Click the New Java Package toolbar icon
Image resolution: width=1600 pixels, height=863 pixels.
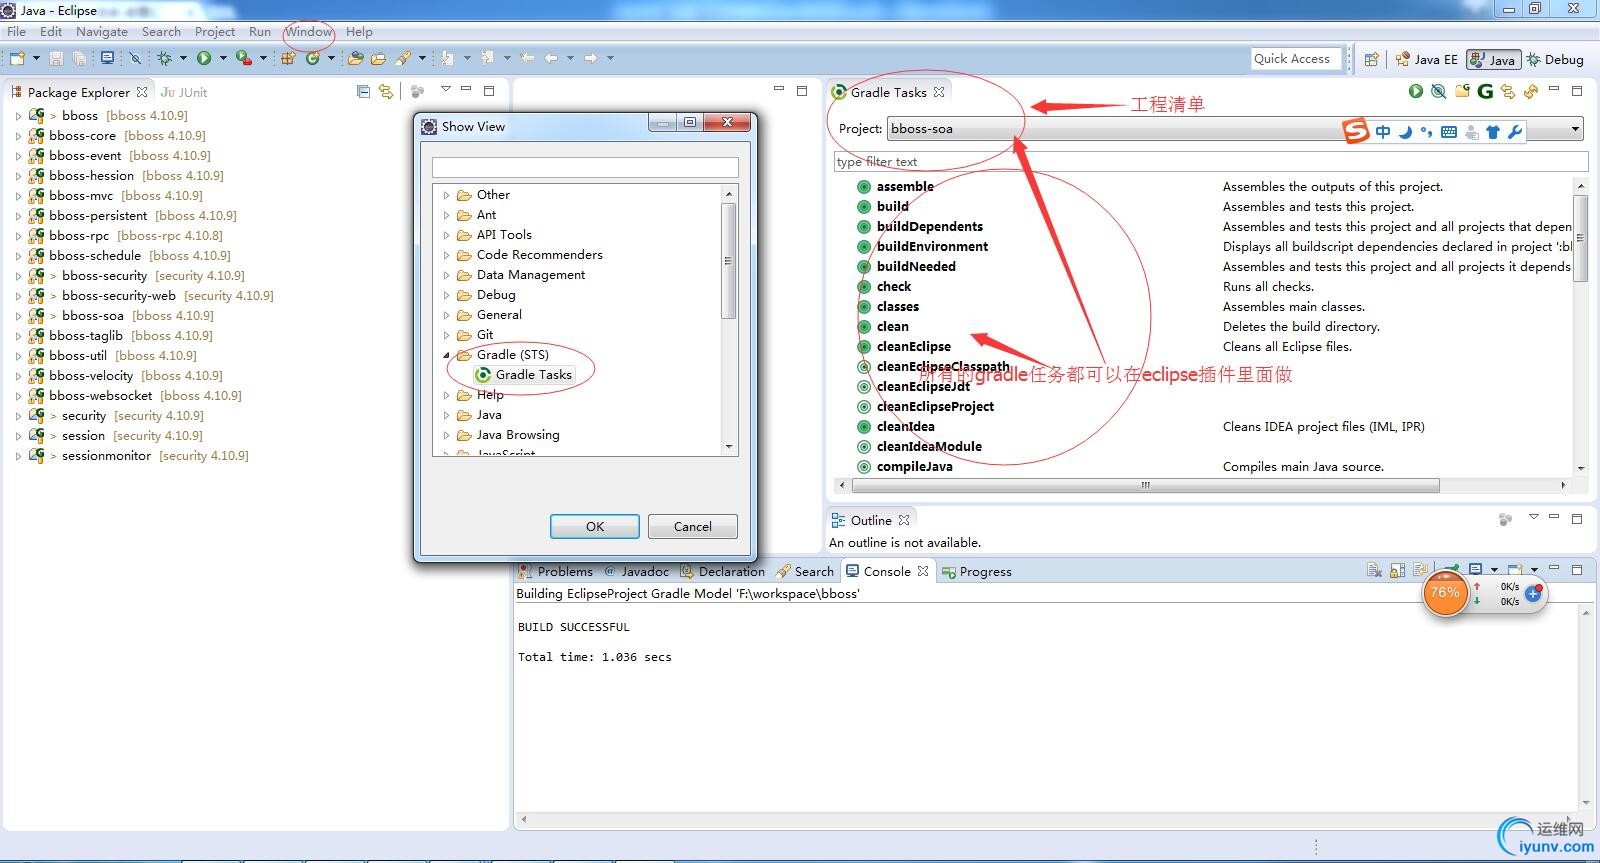click(288, 58)
